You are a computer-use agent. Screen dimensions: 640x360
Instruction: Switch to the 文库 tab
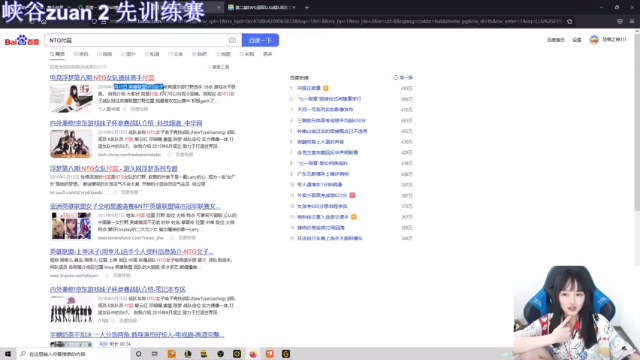coord(176,54)
